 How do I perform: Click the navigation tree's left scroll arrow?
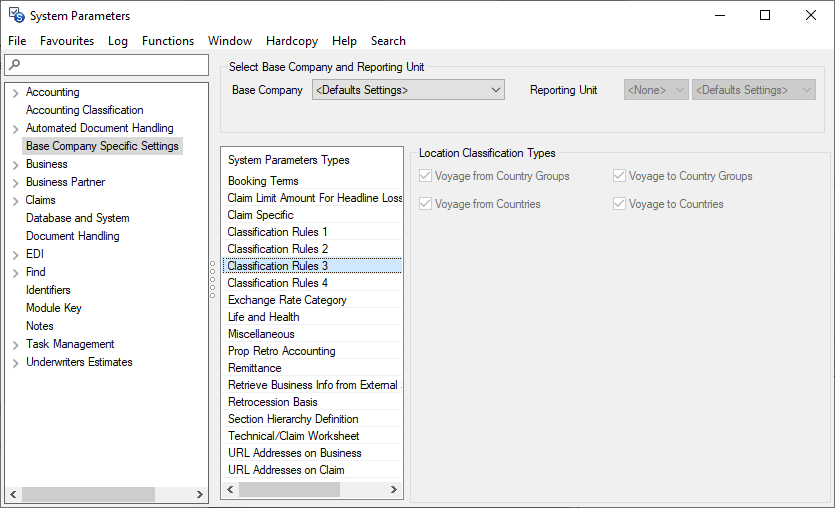(12, 494)
